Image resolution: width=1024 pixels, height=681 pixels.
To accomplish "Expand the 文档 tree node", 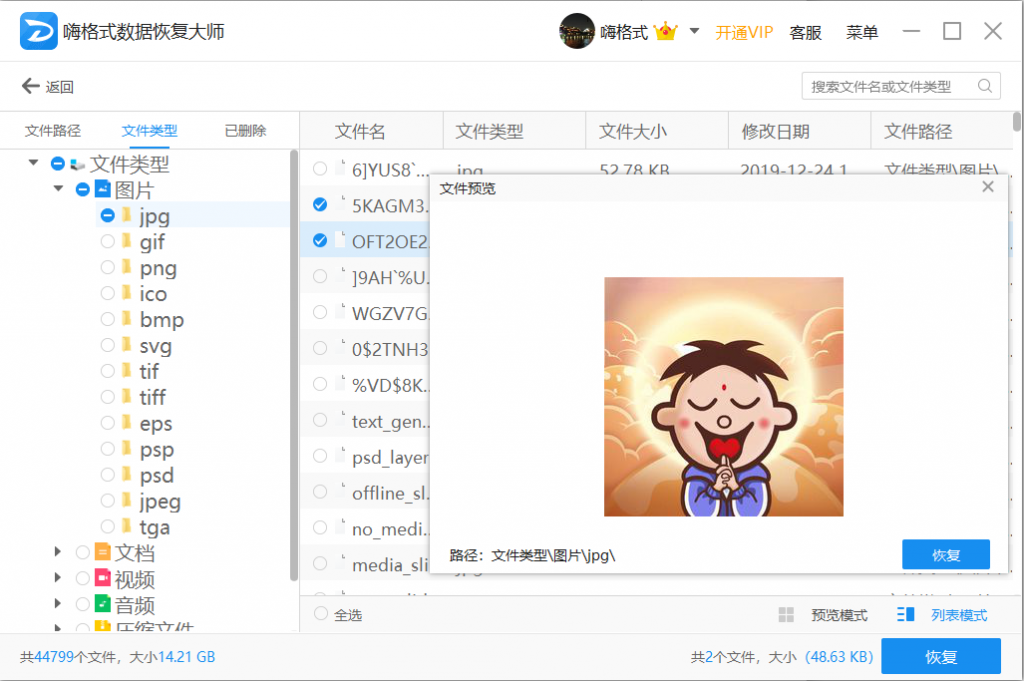I will tap(58, 552).
